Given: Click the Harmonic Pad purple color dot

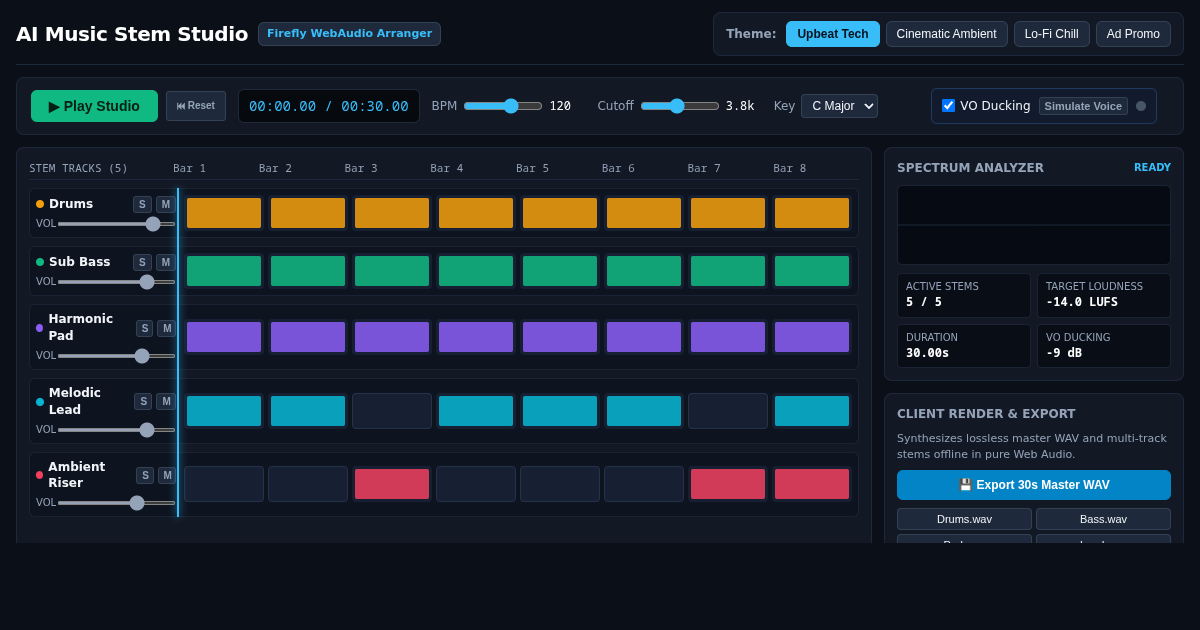Looking at the screenshot, I should tap(40, 328).
